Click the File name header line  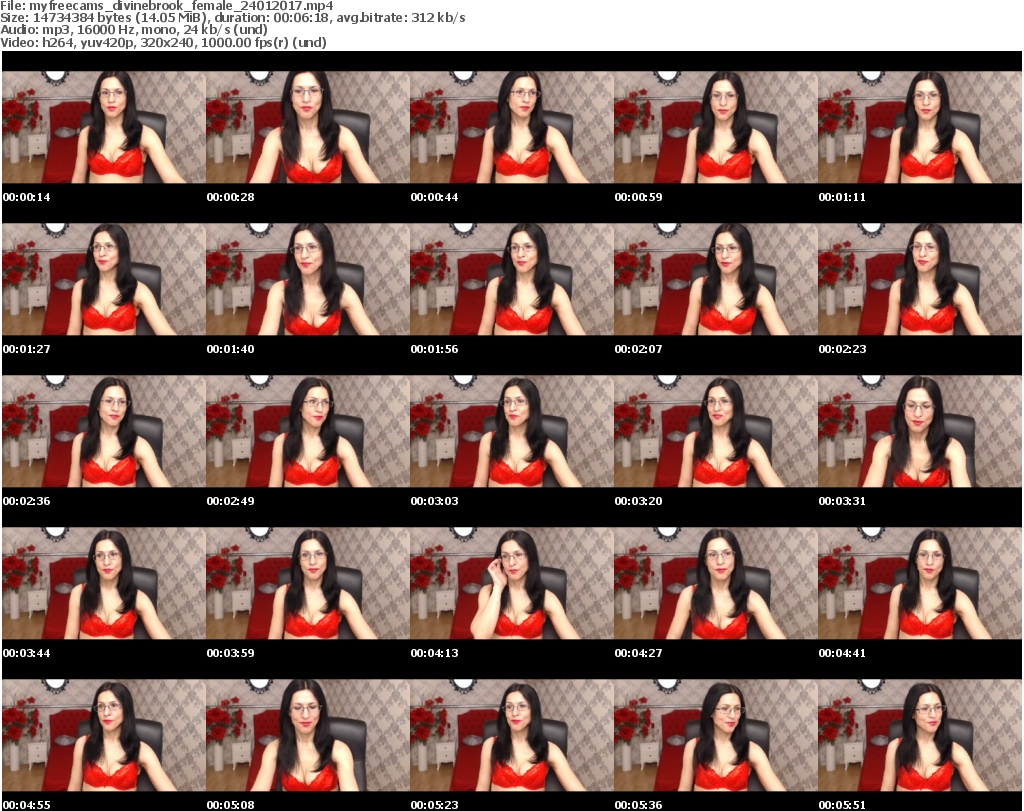(167, 6)
